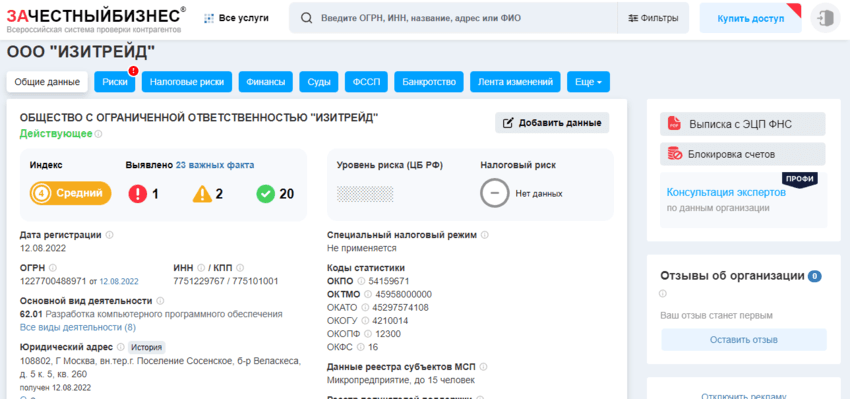The width and height of the screenshot is (850, 399).
Task: Click the green checkmark positive facts icon
Action: click(x=266, y=194)
